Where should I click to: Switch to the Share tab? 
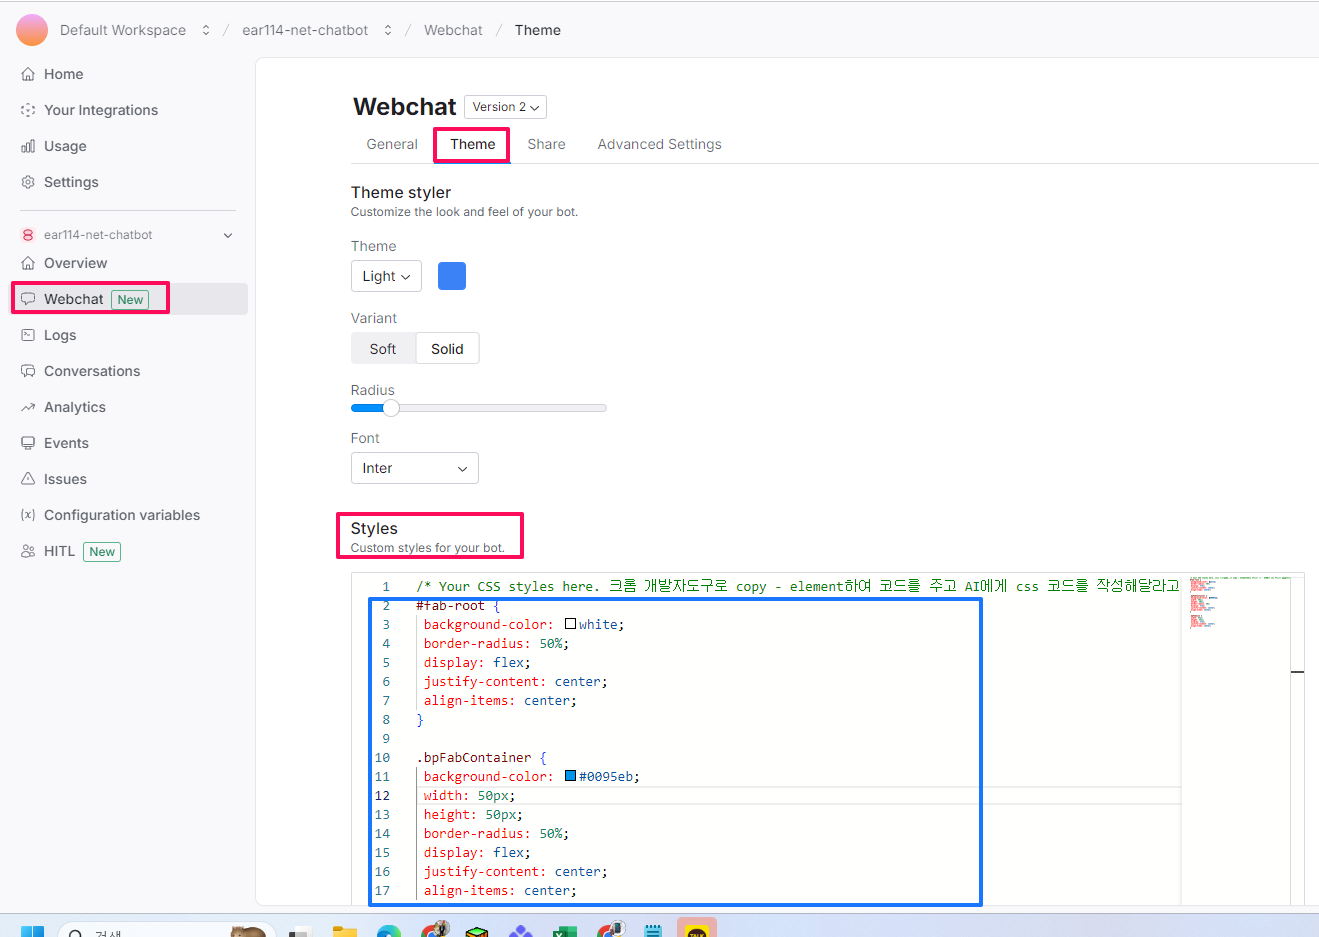click(x=546, y=144)
